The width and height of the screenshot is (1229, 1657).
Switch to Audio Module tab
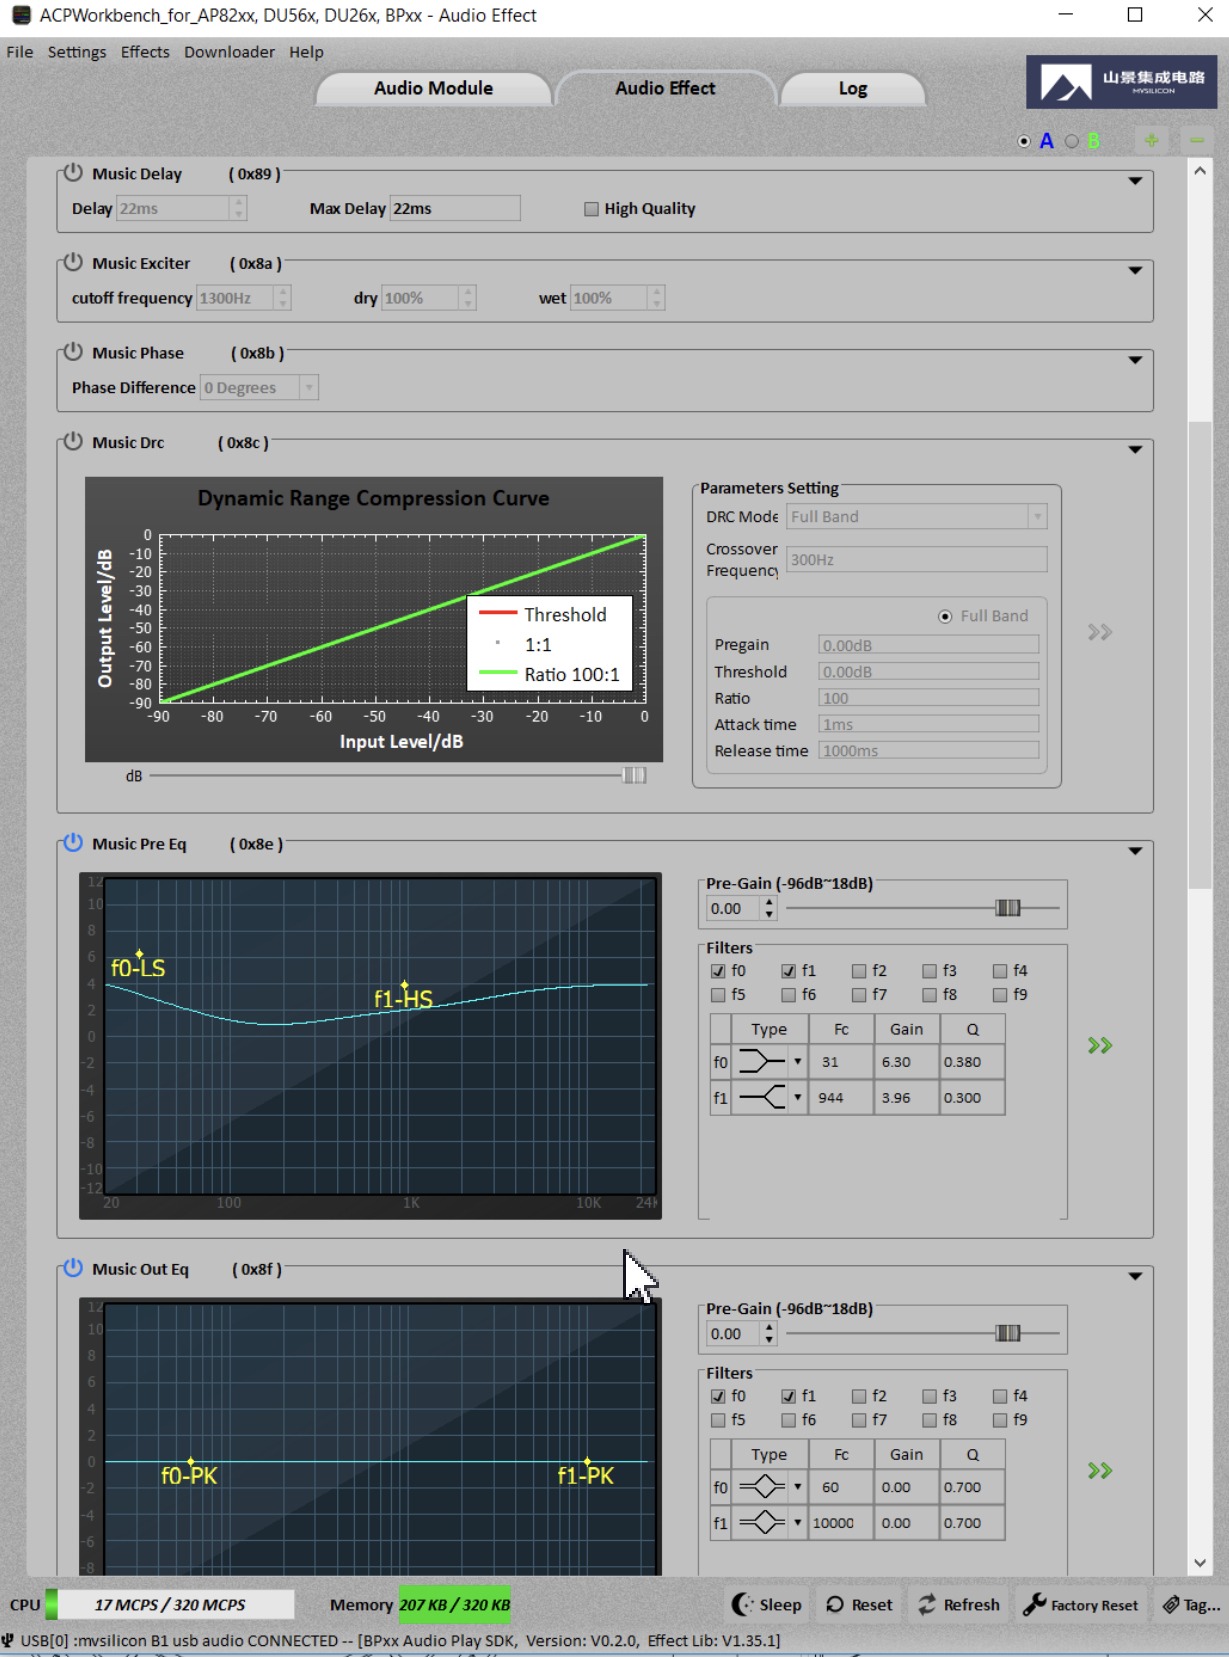pyautogui.click(x=433, y=88)
